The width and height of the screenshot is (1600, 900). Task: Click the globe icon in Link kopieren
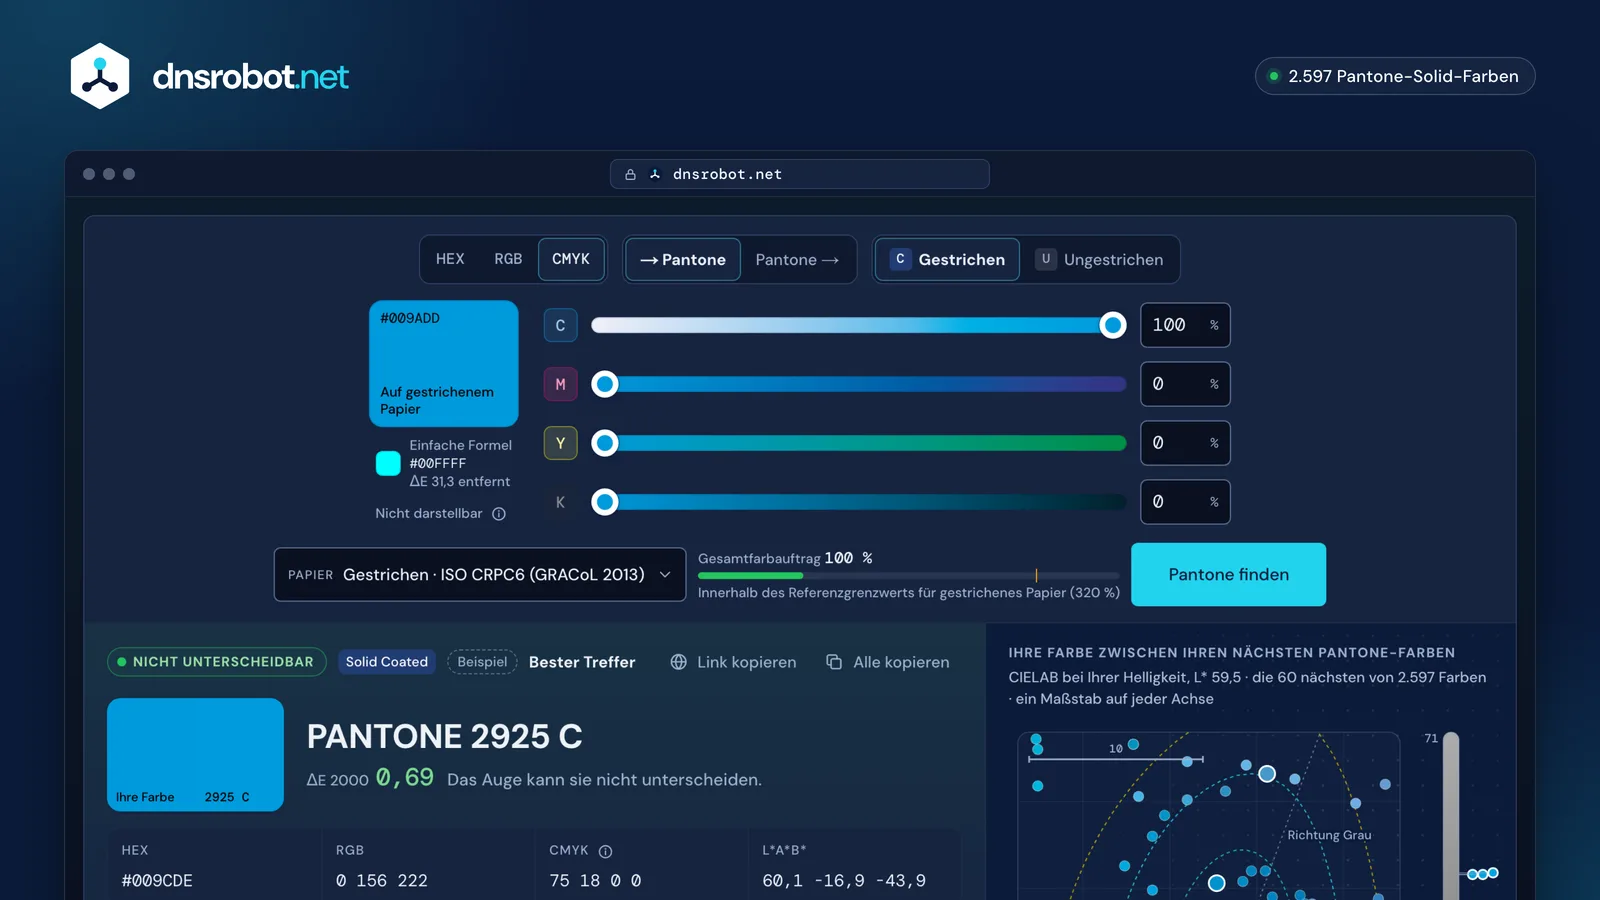pyautogui.click(x=678, y=662)
